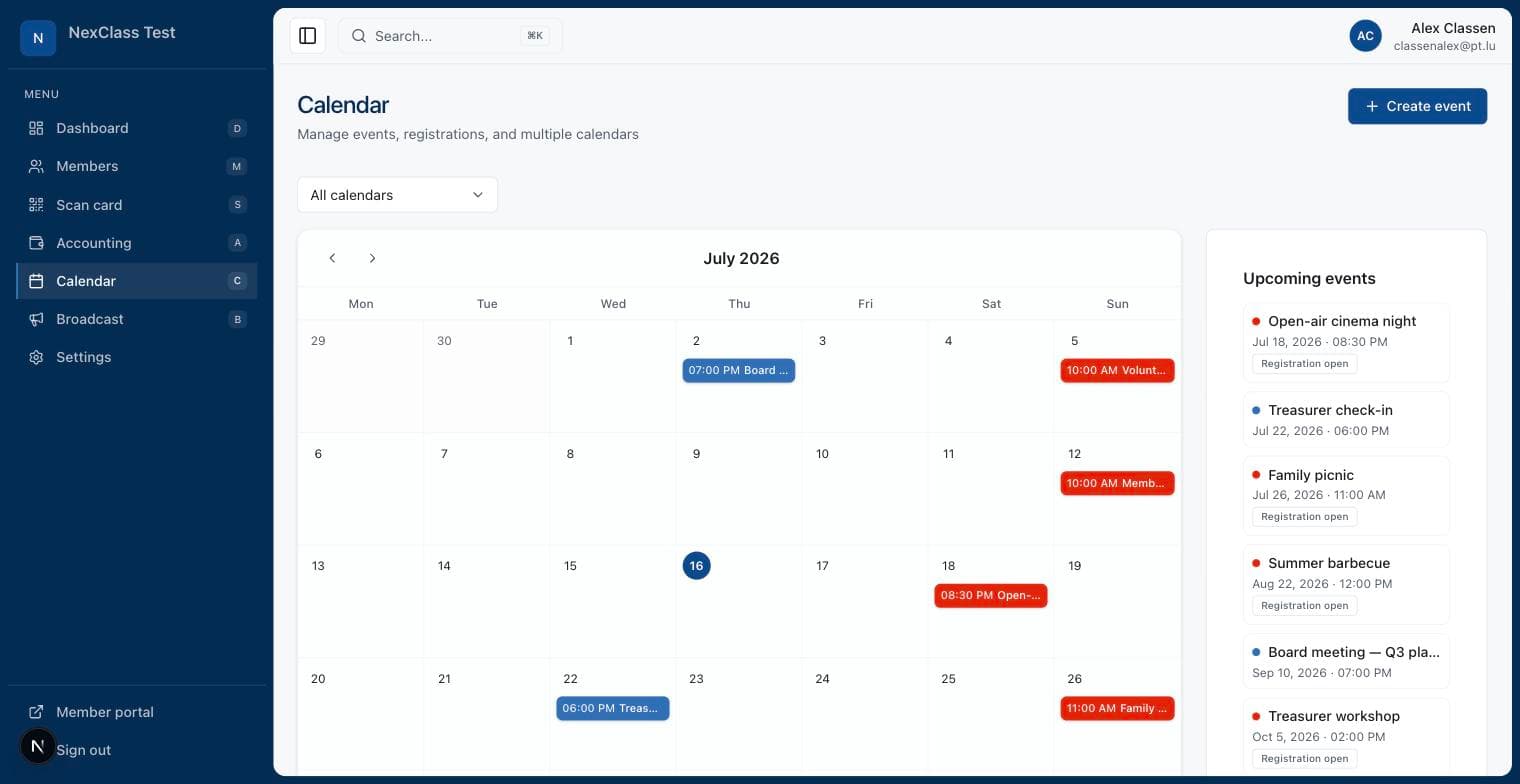Select today, July 16
1520x784 pixels.
(696, 566)
